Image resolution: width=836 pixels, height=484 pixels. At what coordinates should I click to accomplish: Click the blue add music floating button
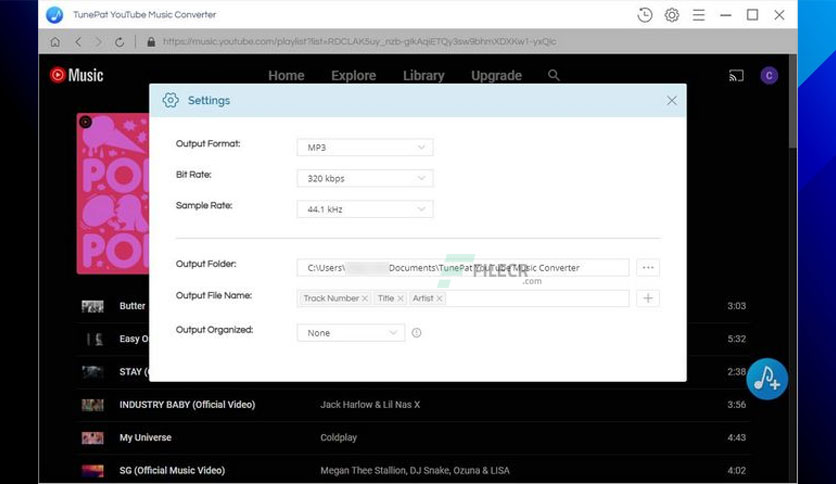click(767, 379)
